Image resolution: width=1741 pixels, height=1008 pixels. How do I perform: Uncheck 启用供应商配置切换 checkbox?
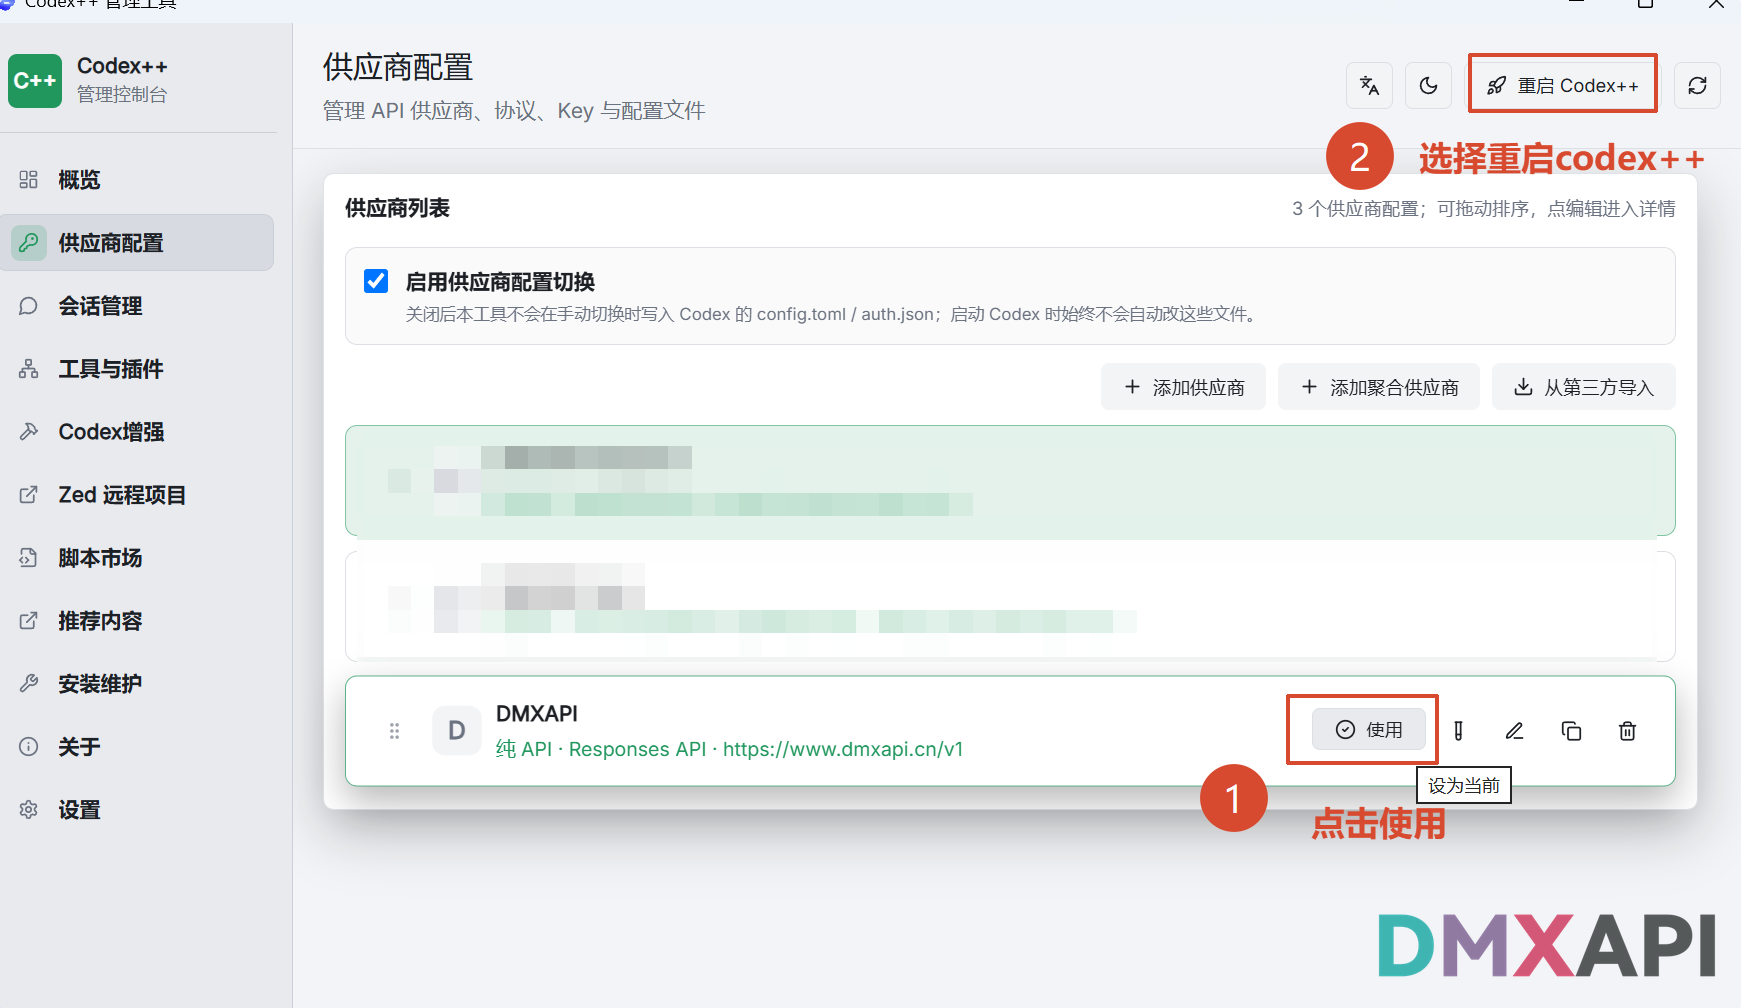[x=376, y=281]
